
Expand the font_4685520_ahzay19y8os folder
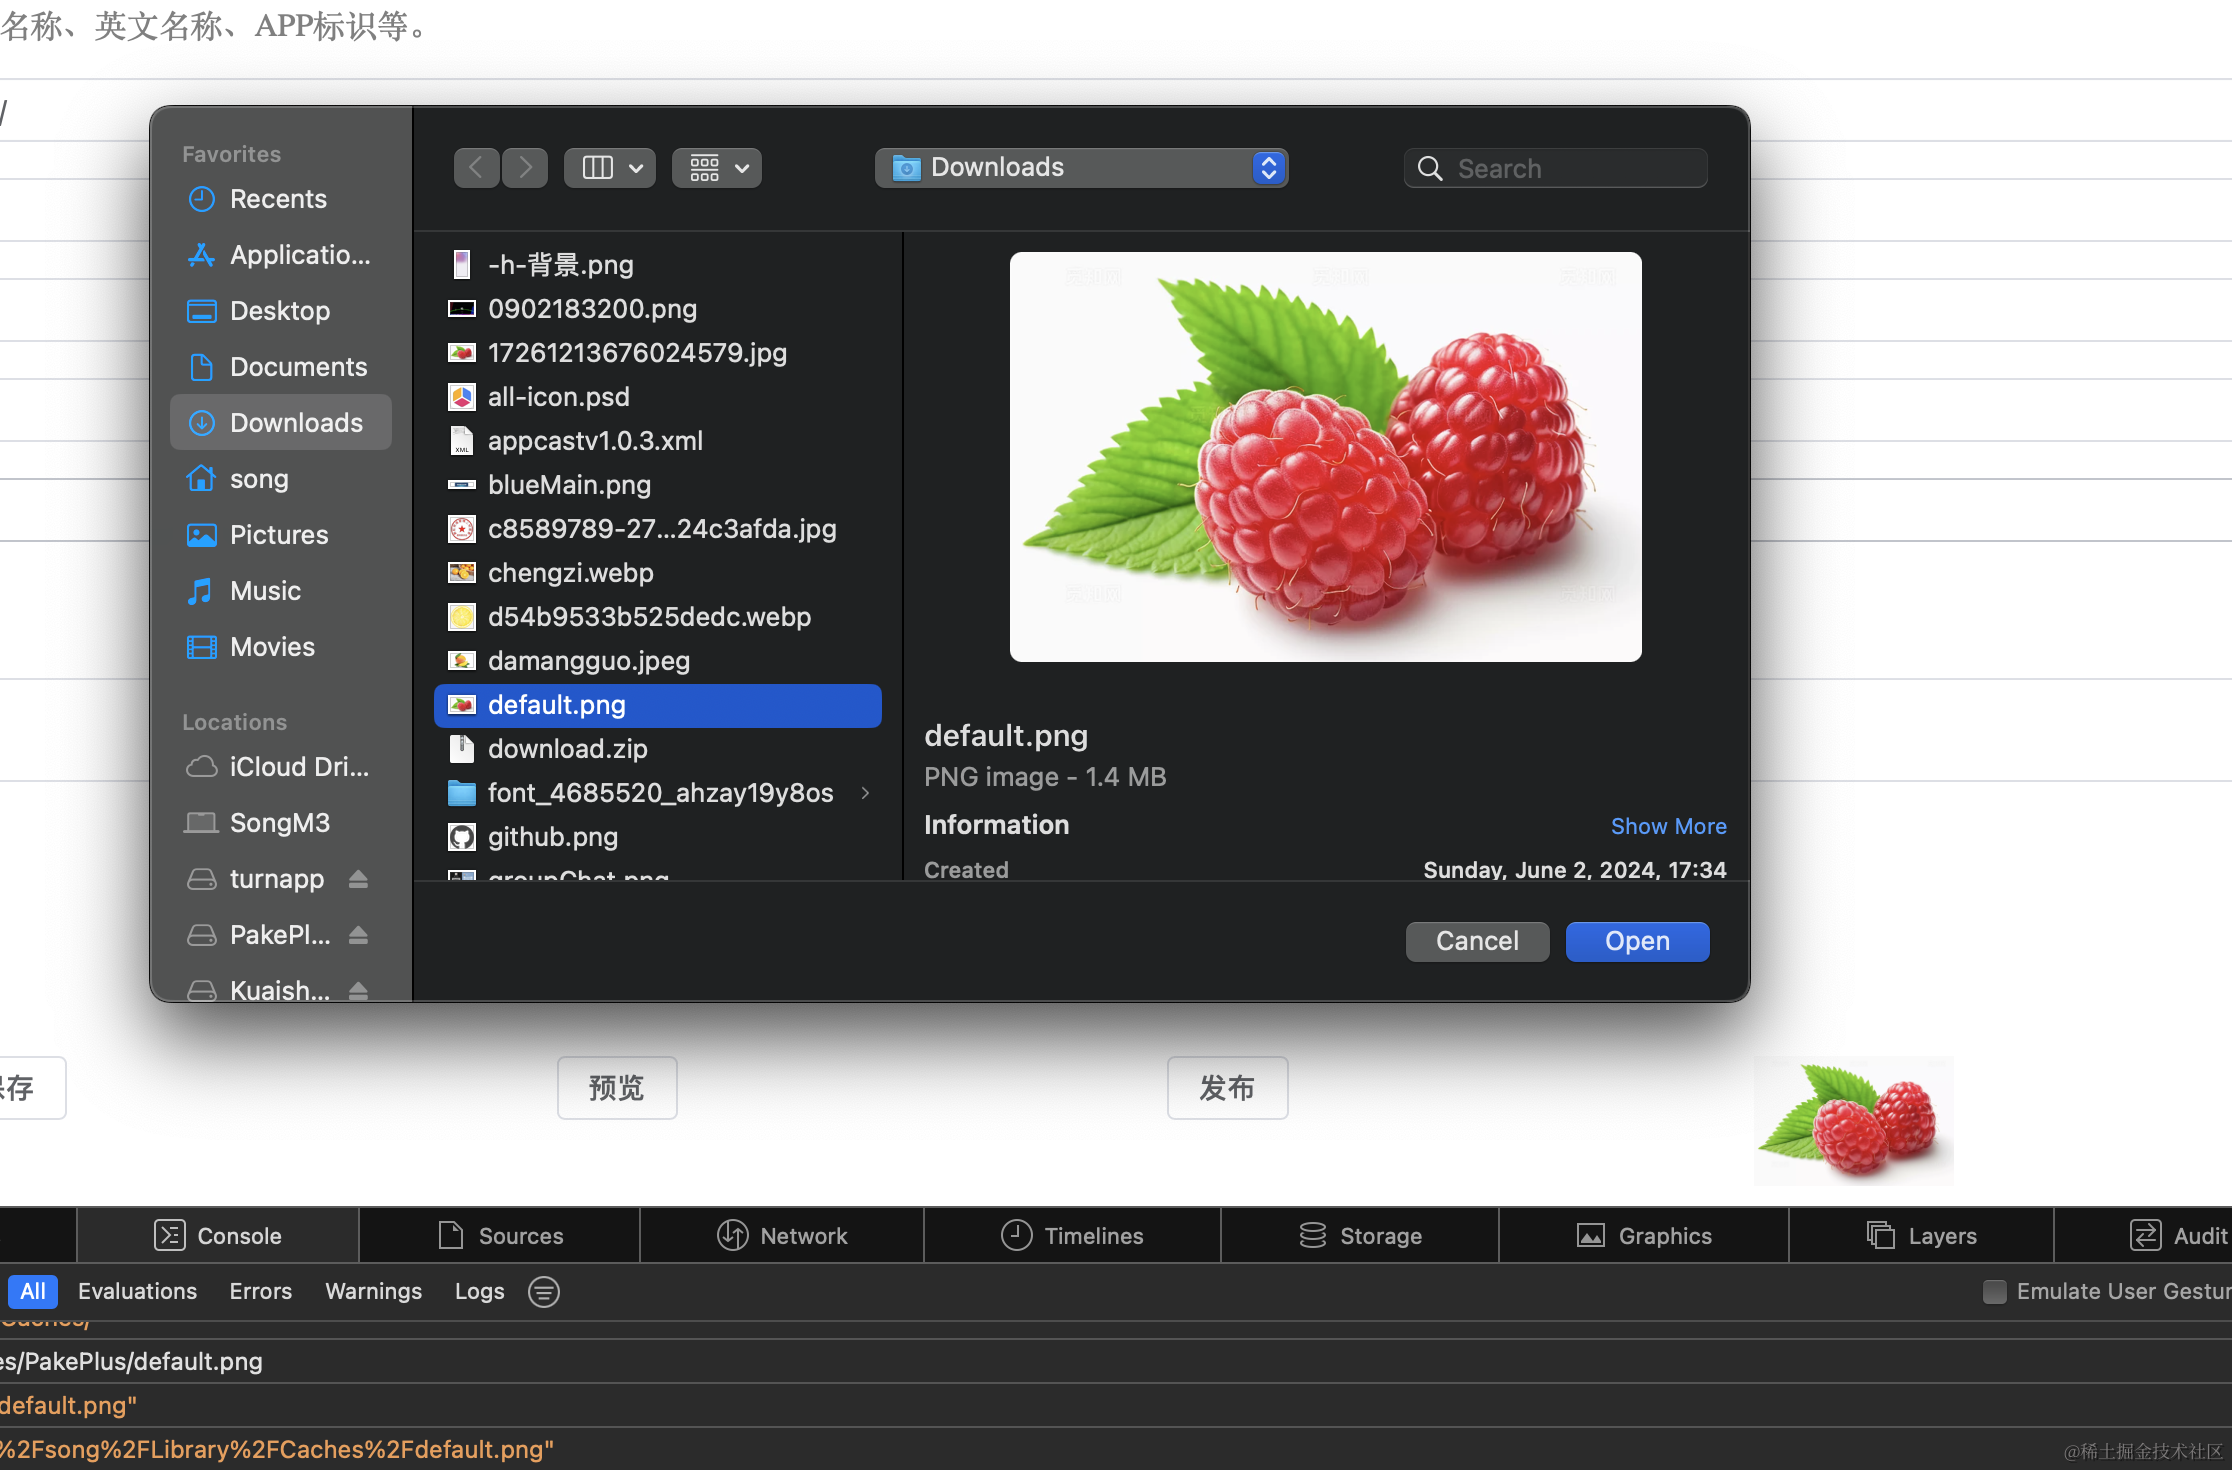pyautogui.click(x=865, y=793)
